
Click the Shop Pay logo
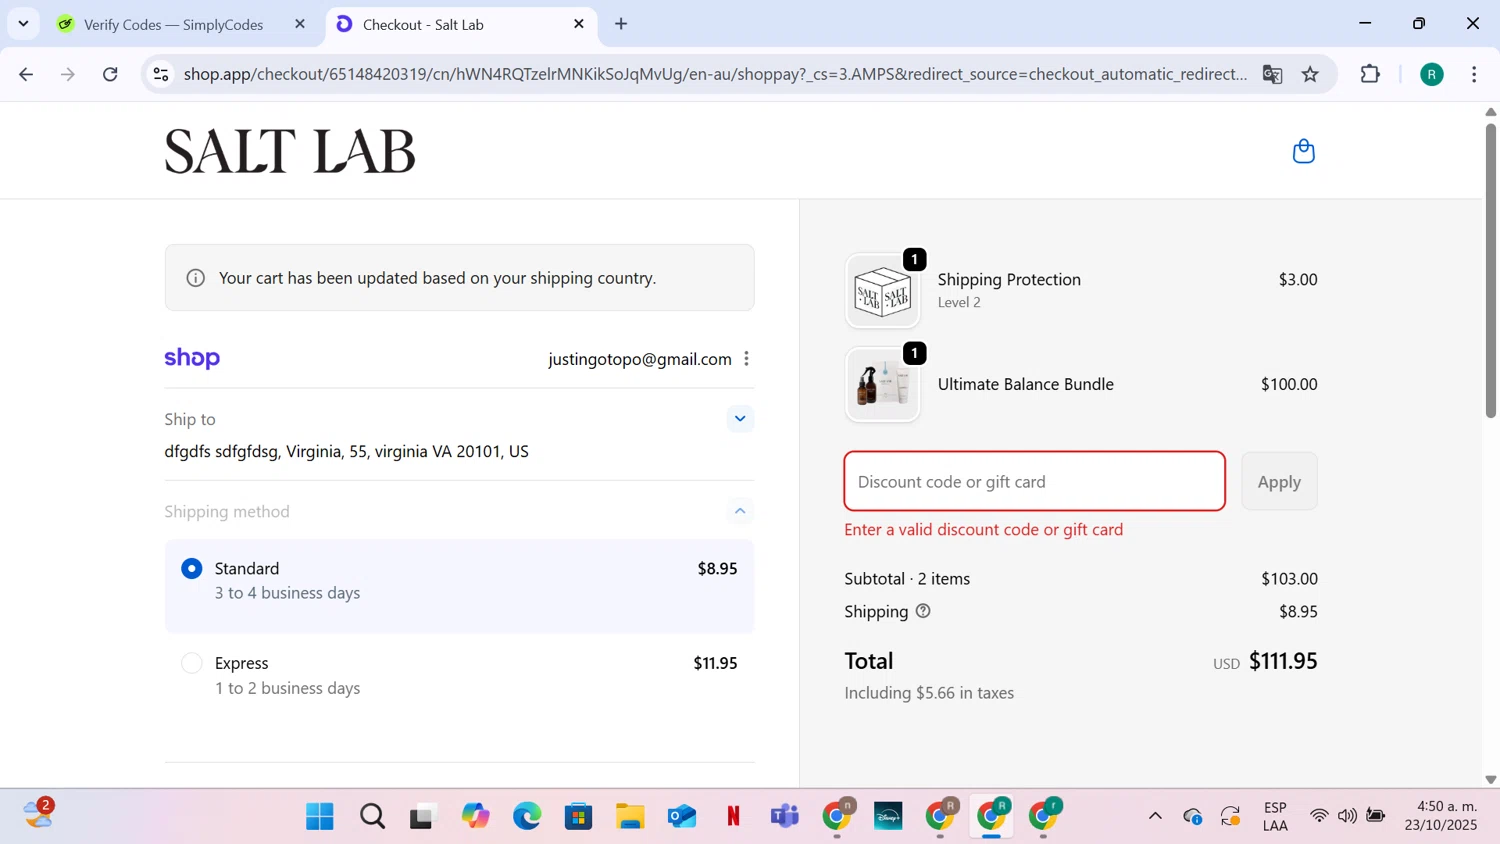(x=192, y=358)
